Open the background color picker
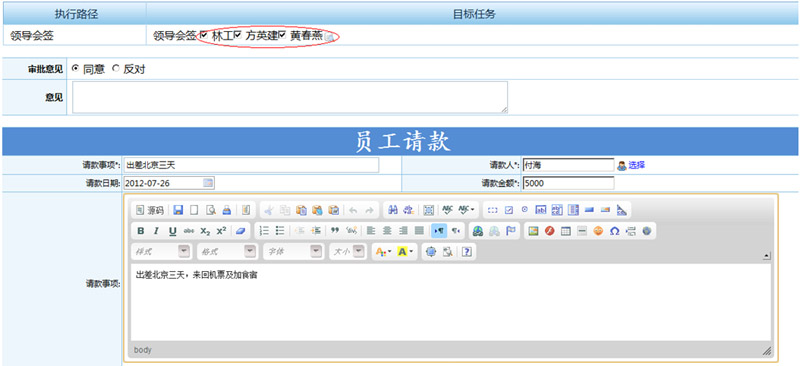The width and height of the screenshot is (800, 366). (406, 251)
